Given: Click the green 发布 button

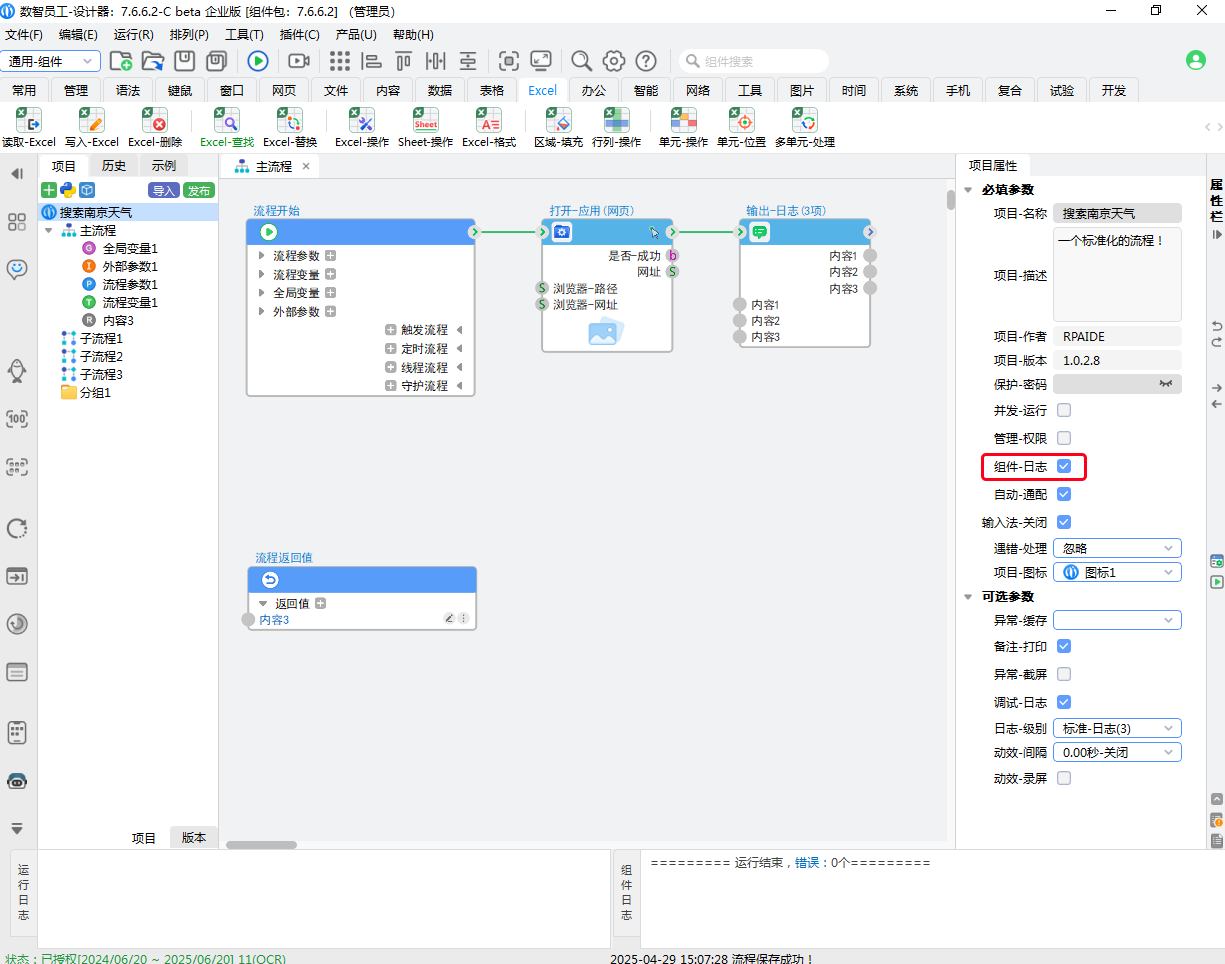Looking at the screenshot, I should pos(199,190).
